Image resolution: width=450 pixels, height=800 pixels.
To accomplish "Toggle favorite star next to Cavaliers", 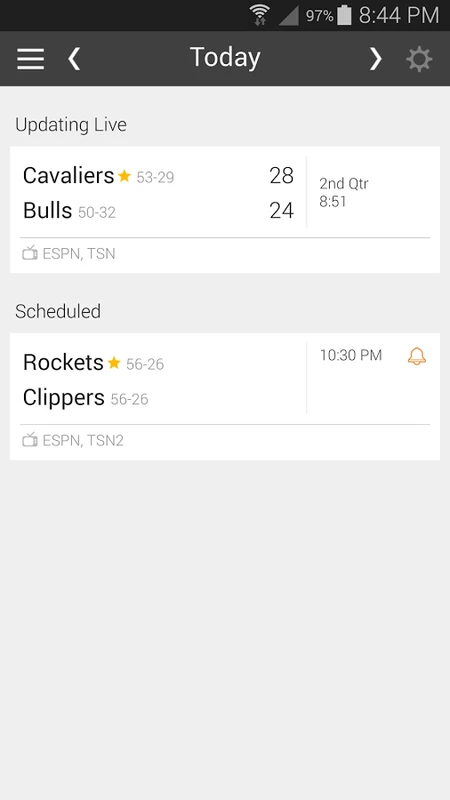I will [124, 176].
